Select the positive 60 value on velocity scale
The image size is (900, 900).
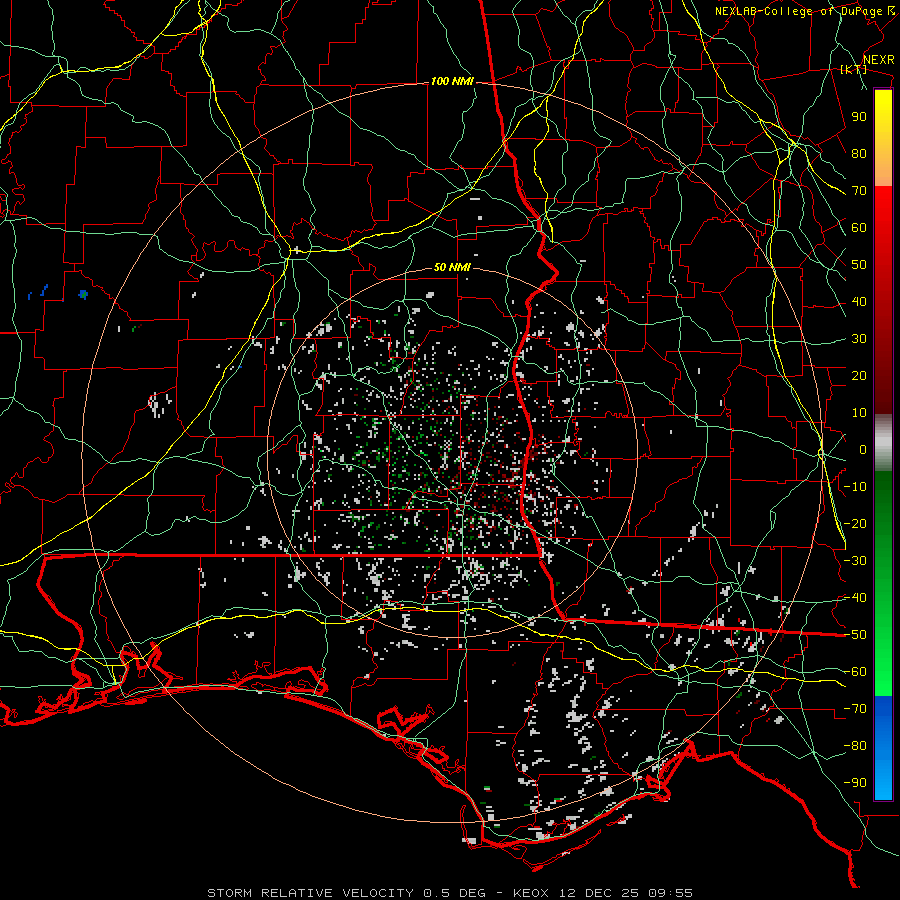pyautogui.click(x=859, y=228)
